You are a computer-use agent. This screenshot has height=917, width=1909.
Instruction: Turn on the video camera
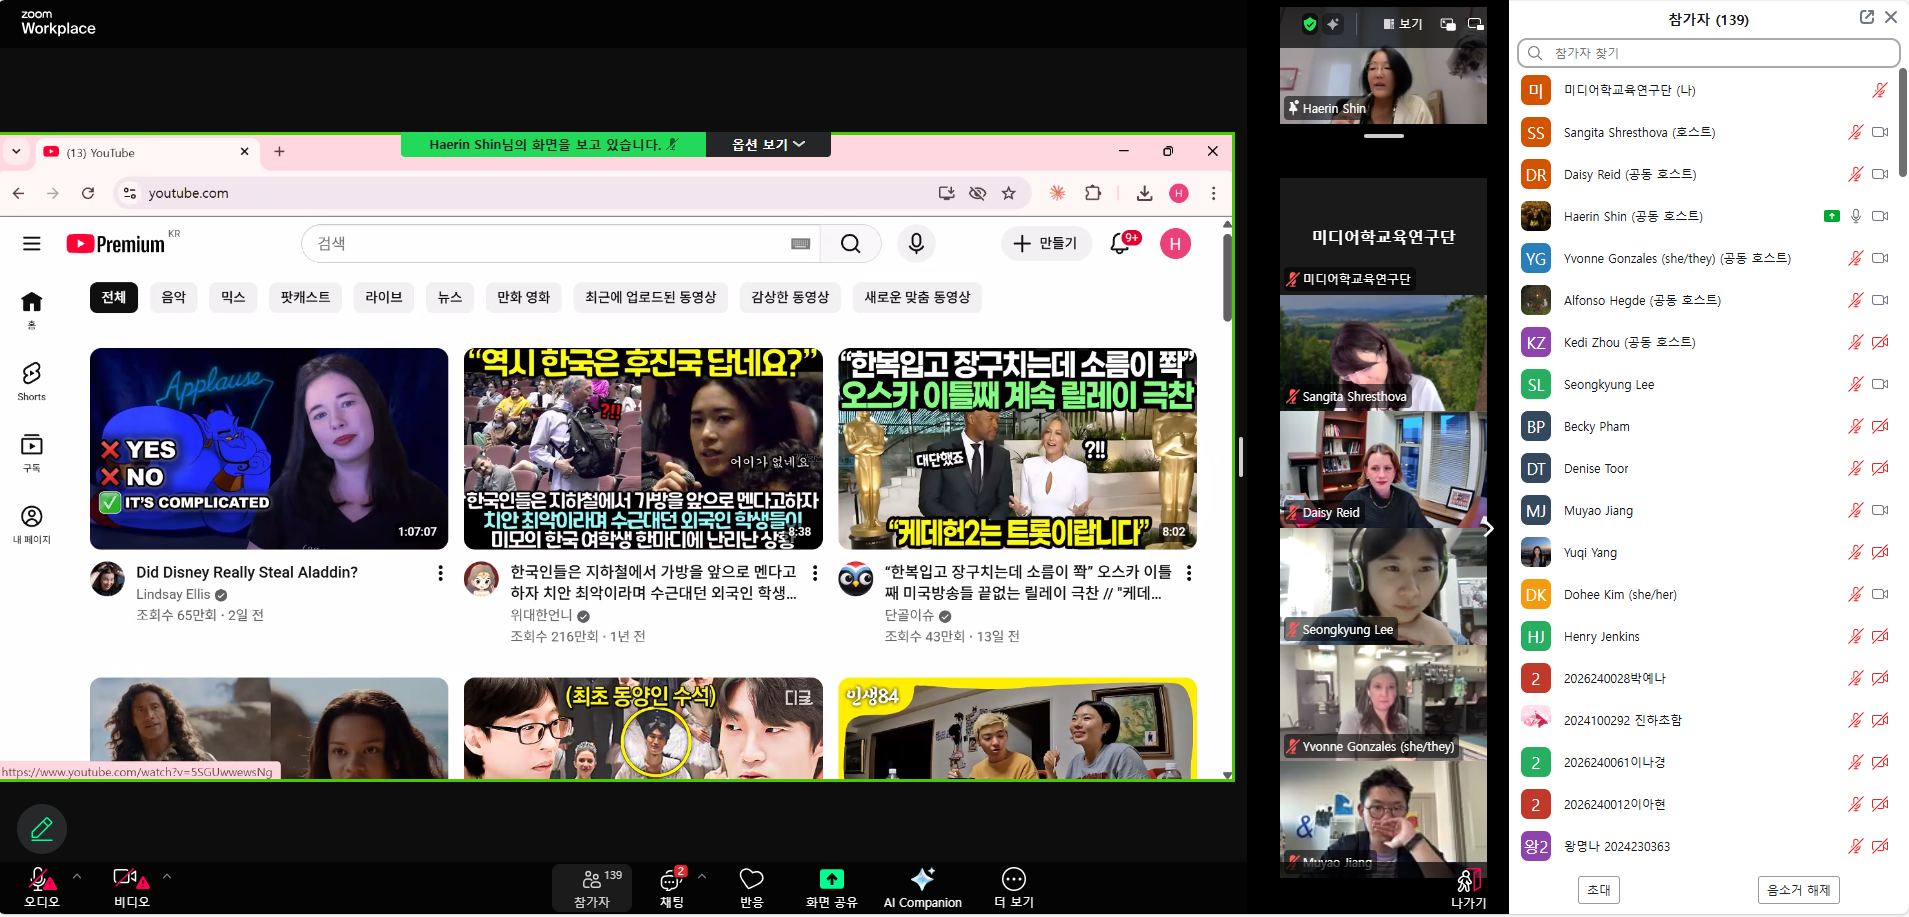126,879
